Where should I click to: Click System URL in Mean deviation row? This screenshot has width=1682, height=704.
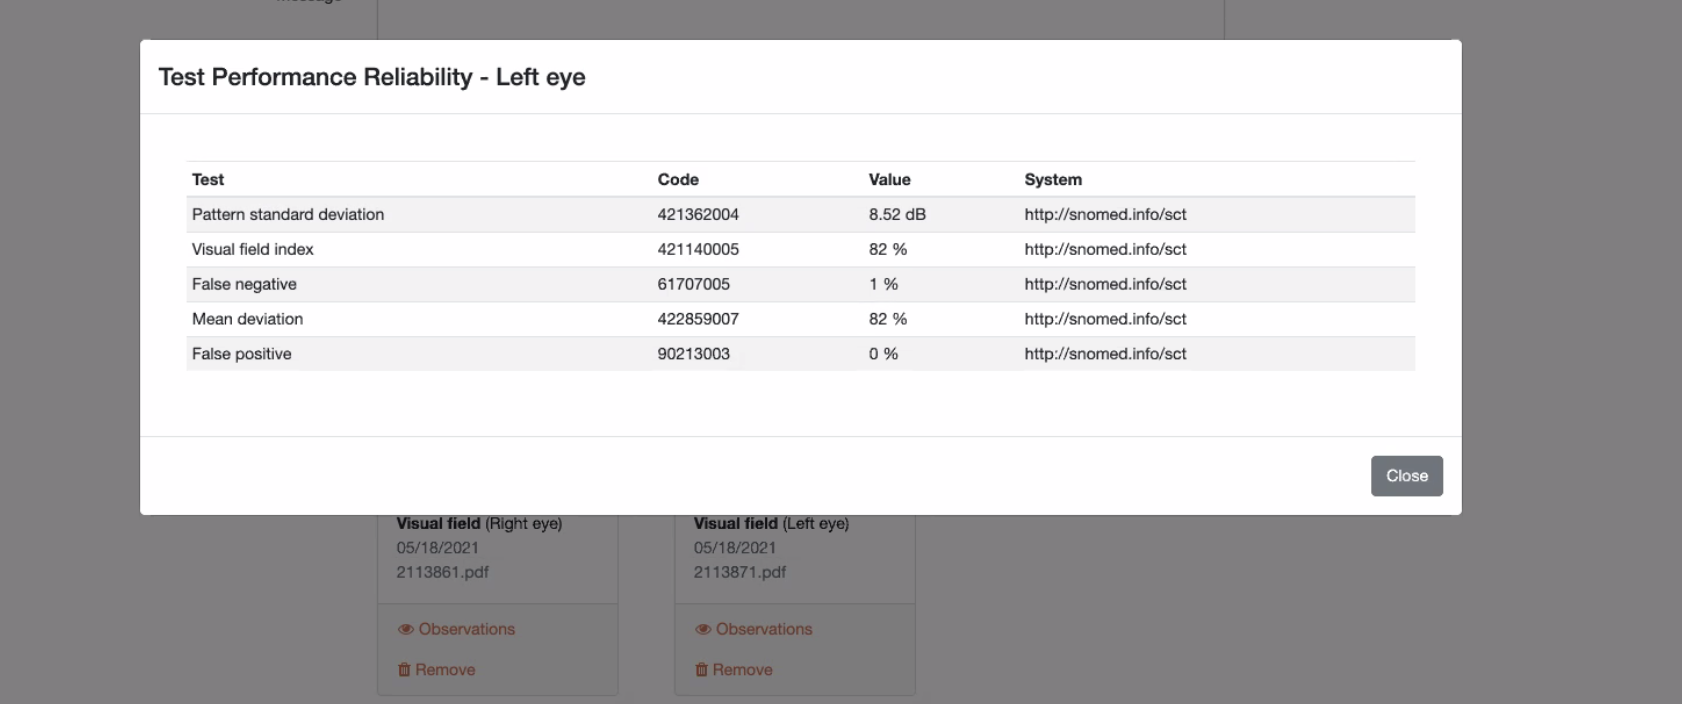click(1105, 319)
